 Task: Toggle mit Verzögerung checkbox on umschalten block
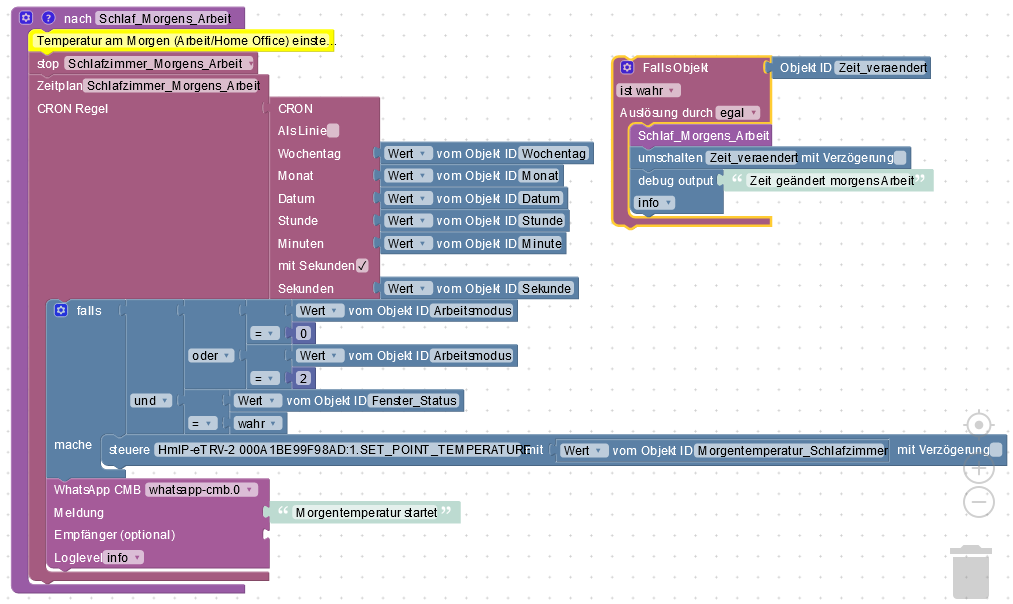(x=900, y=158)
